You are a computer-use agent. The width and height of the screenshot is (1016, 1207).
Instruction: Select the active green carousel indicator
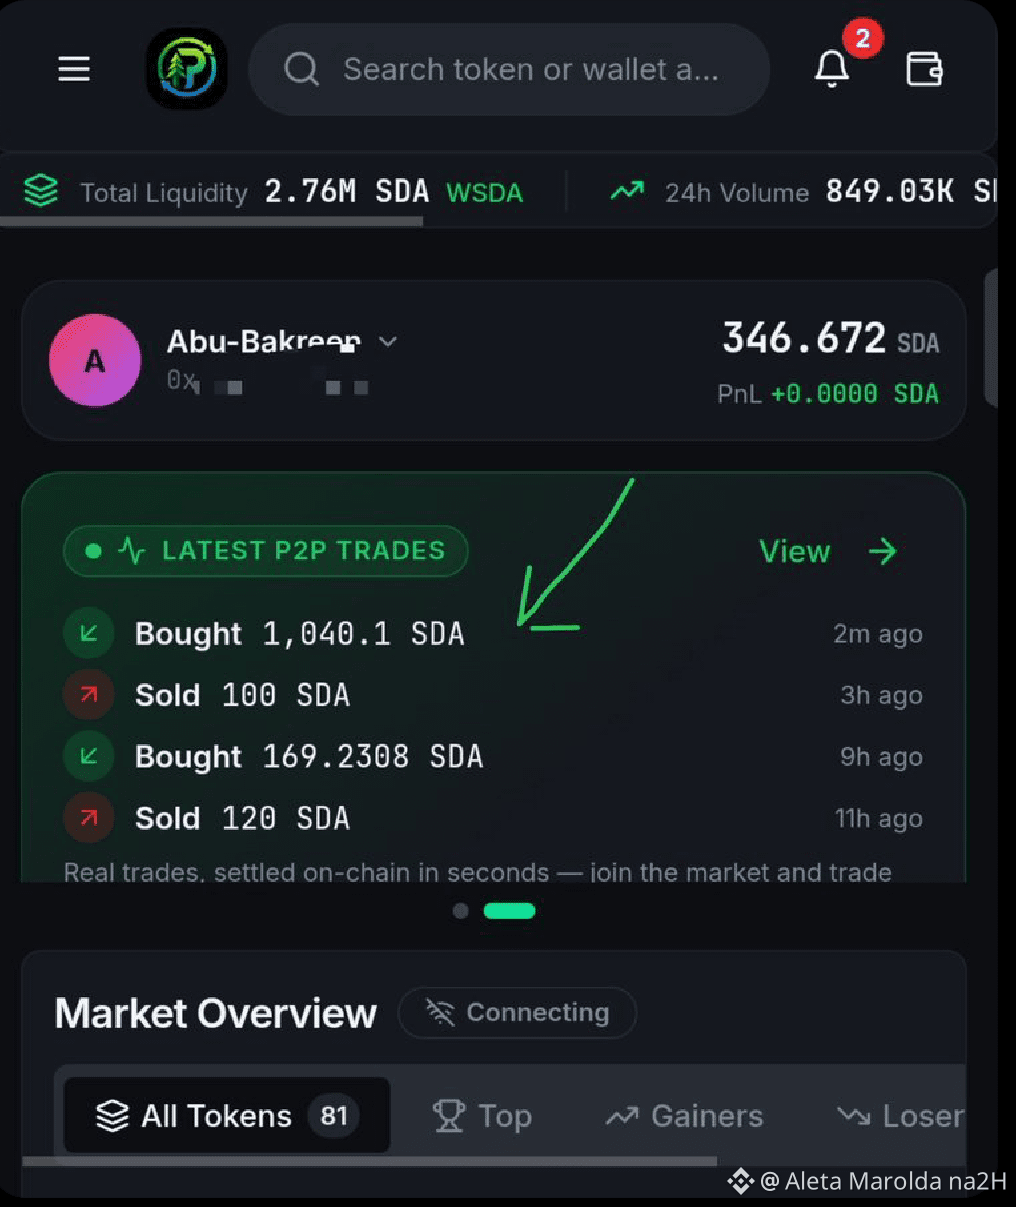[x=510, y=911]
